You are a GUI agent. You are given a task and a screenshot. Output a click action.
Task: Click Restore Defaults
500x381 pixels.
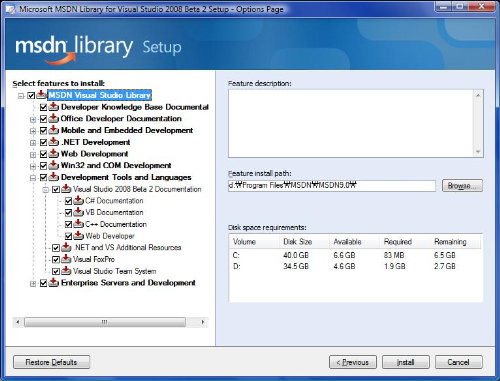pyautogui.click(x=51, y=362)
